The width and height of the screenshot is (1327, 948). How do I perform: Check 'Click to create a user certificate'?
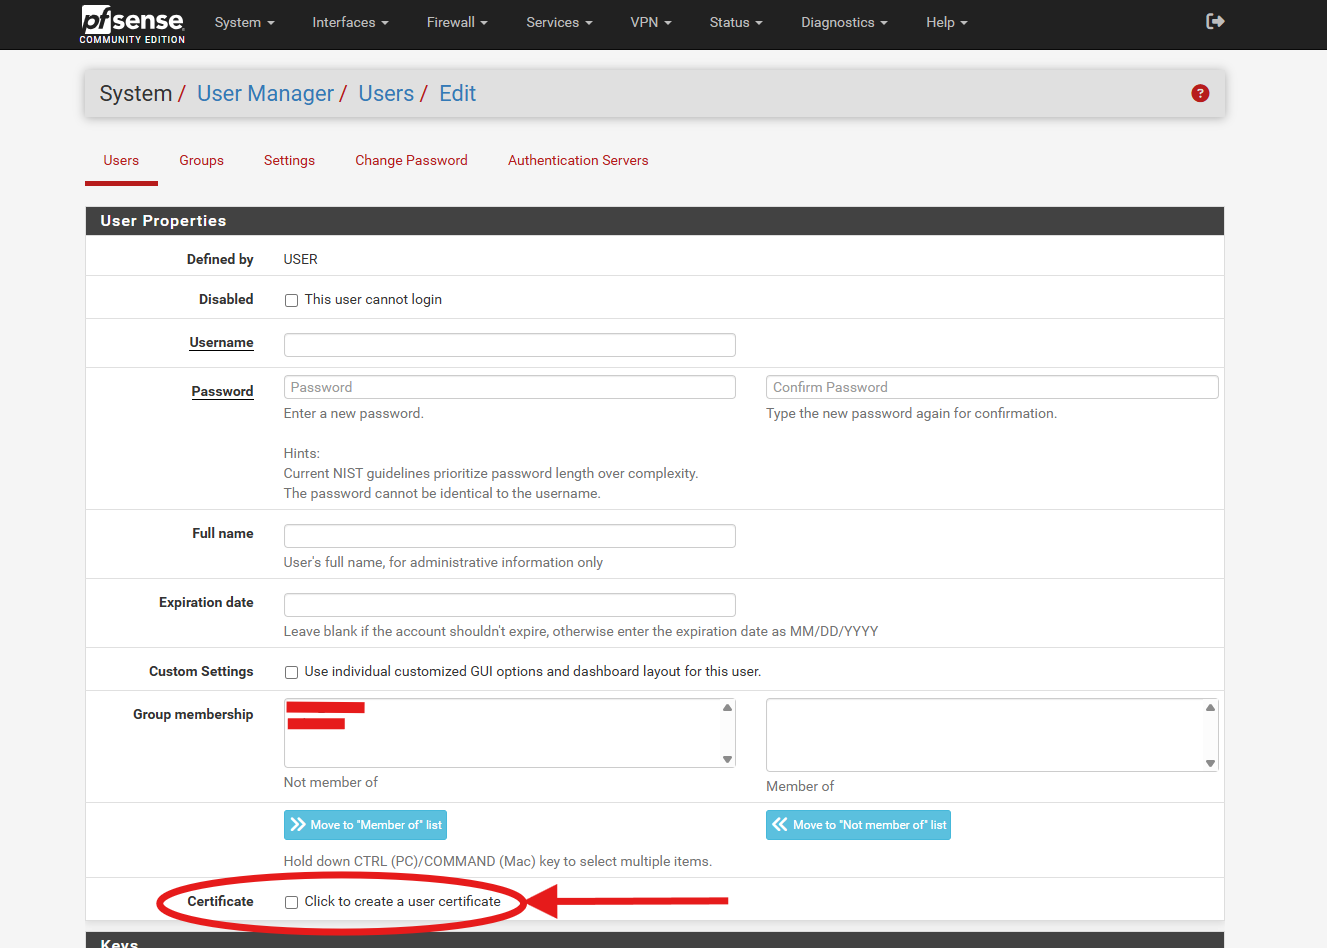point(291,902)
